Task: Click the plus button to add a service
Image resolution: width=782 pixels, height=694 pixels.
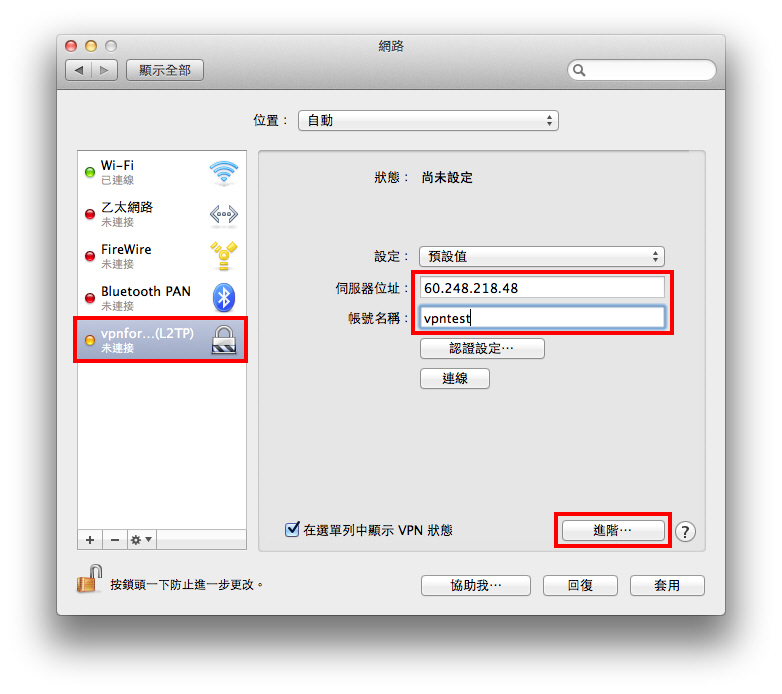Action: [x=90, y=540]
